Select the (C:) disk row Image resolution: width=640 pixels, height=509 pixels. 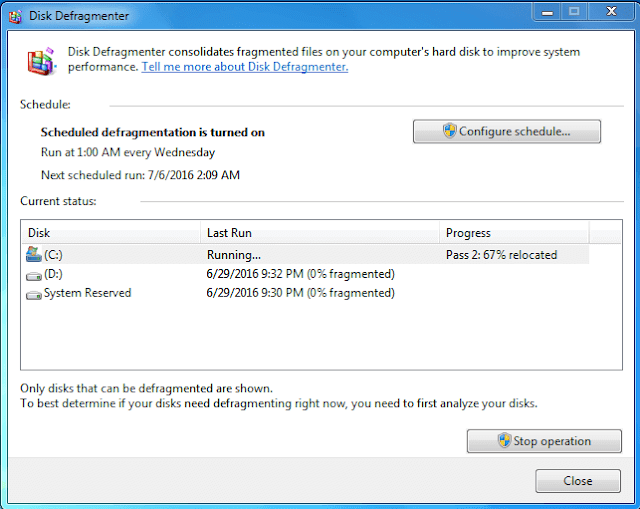click(x=120, y=255)
